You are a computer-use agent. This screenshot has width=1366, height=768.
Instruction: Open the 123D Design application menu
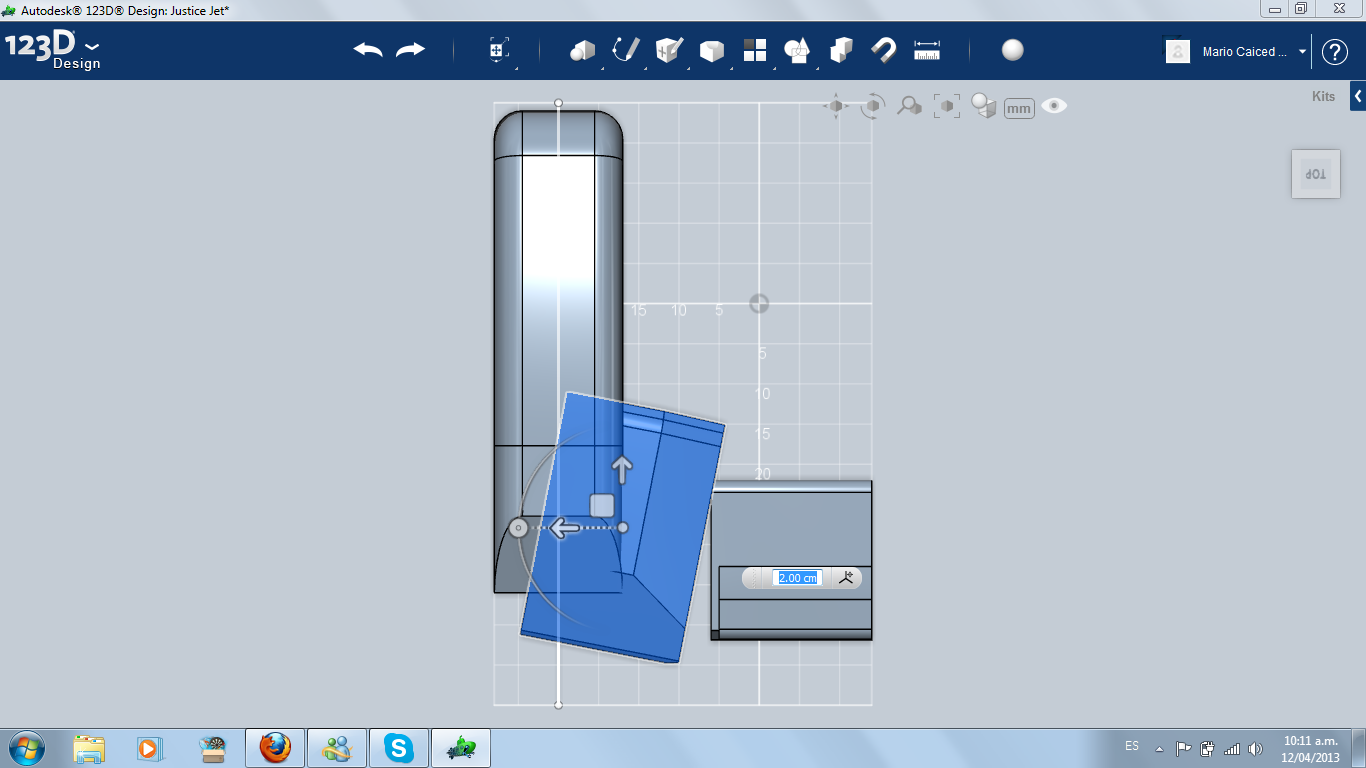coord(52,51)
